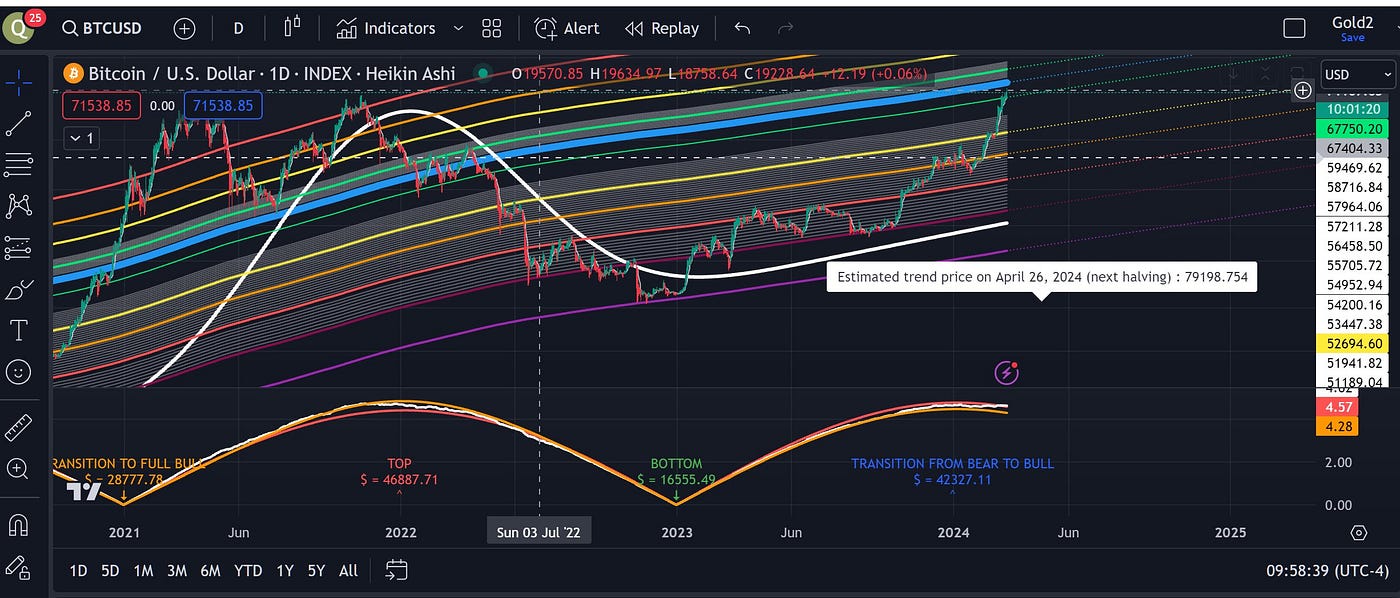This screenshot has width=1400, height=598.
Task: Open the layout grid selector
Action: click(x=491, y=28)
